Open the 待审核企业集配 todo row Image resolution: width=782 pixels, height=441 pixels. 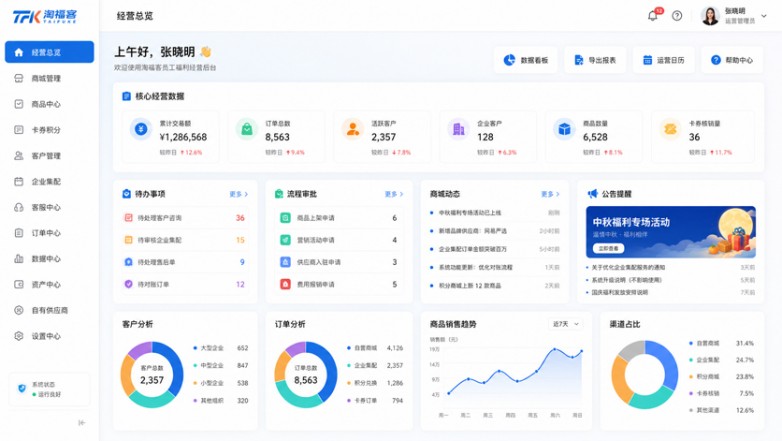(185, 240)
